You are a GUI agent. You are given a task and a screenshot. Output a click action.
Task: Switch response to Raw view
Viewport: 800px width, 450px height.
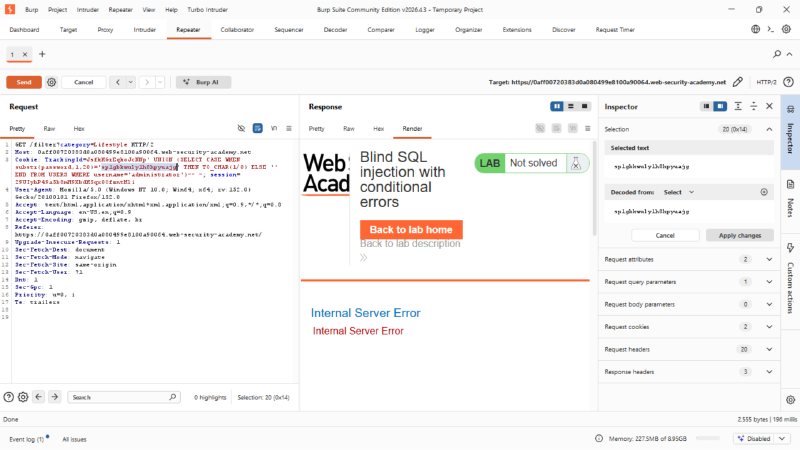[348, 129]
